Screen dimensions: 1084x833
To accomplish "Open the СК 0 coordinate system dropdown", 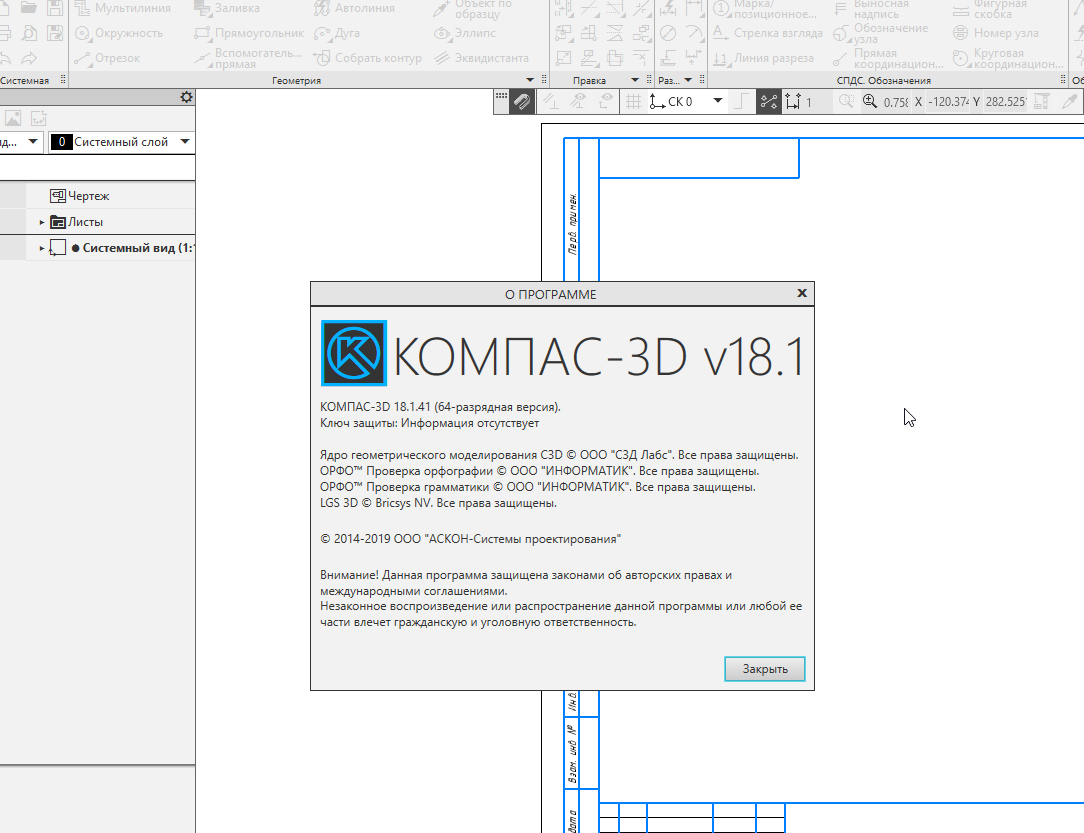I will (x=718, y=101).
